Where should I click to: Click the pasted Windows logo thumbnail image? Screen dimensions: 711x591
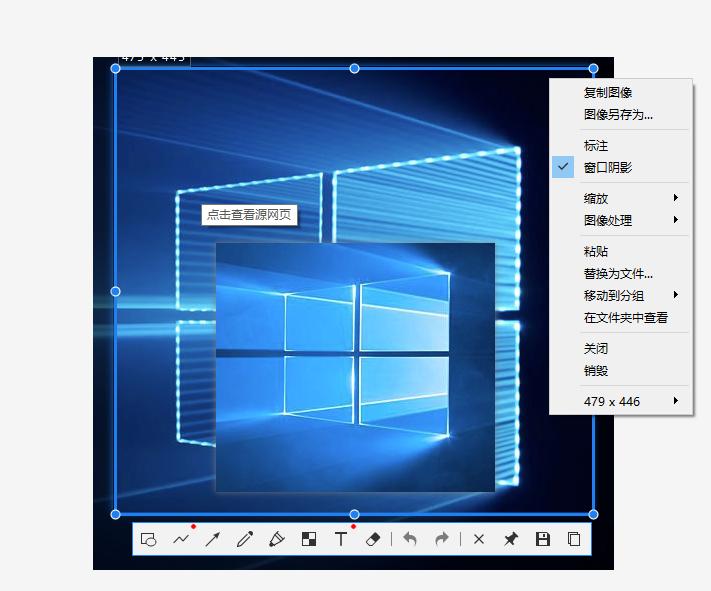[355, 367]
